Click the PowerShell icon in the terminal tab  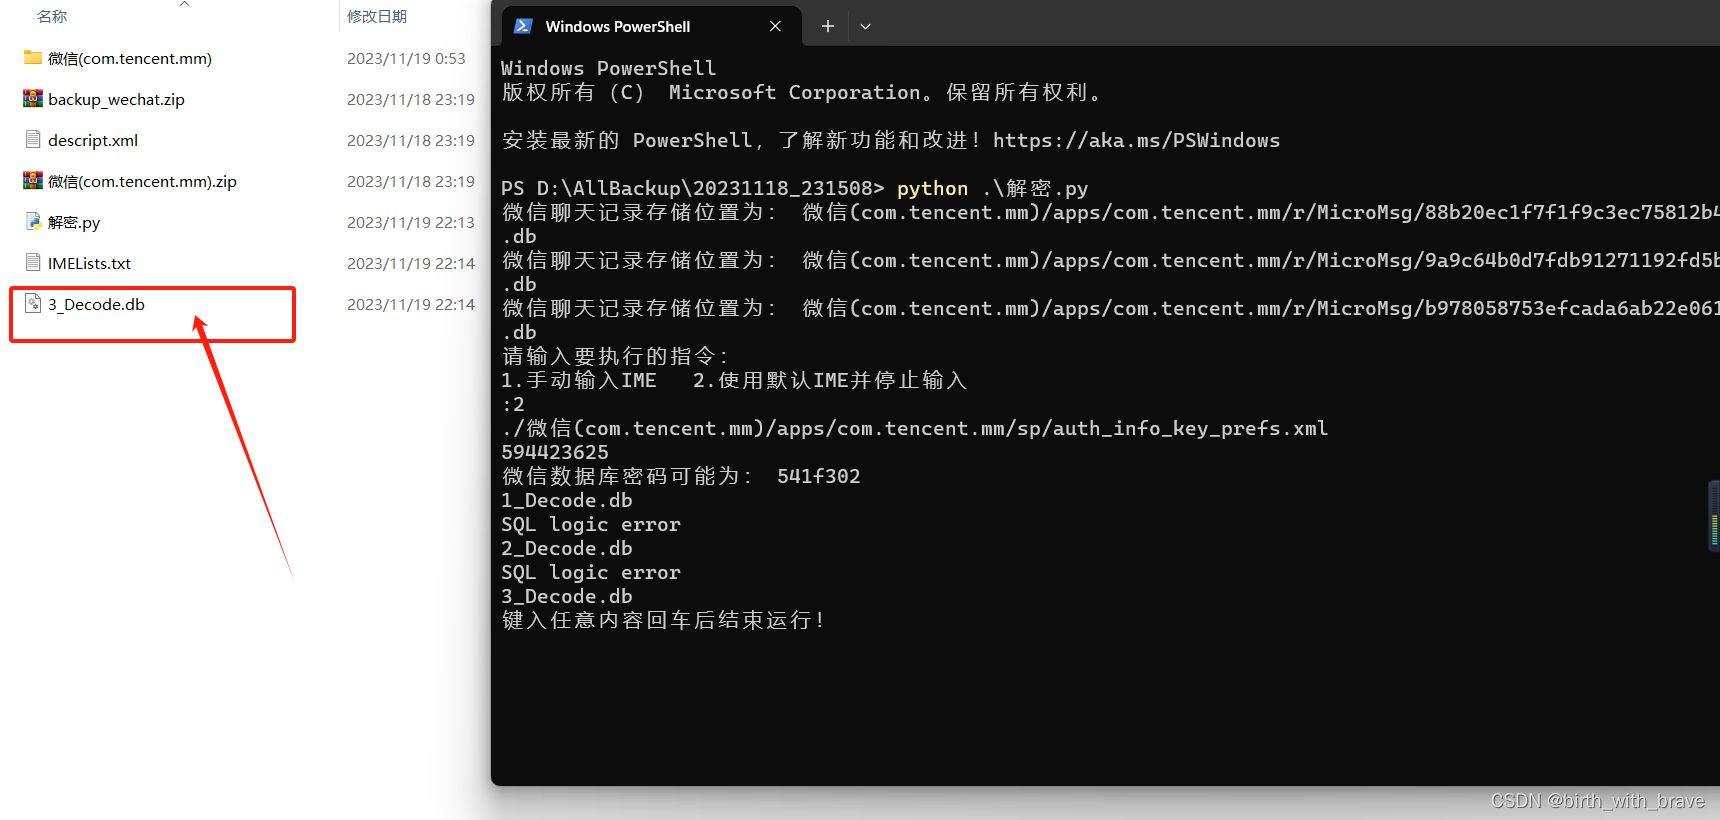(522, 26)
